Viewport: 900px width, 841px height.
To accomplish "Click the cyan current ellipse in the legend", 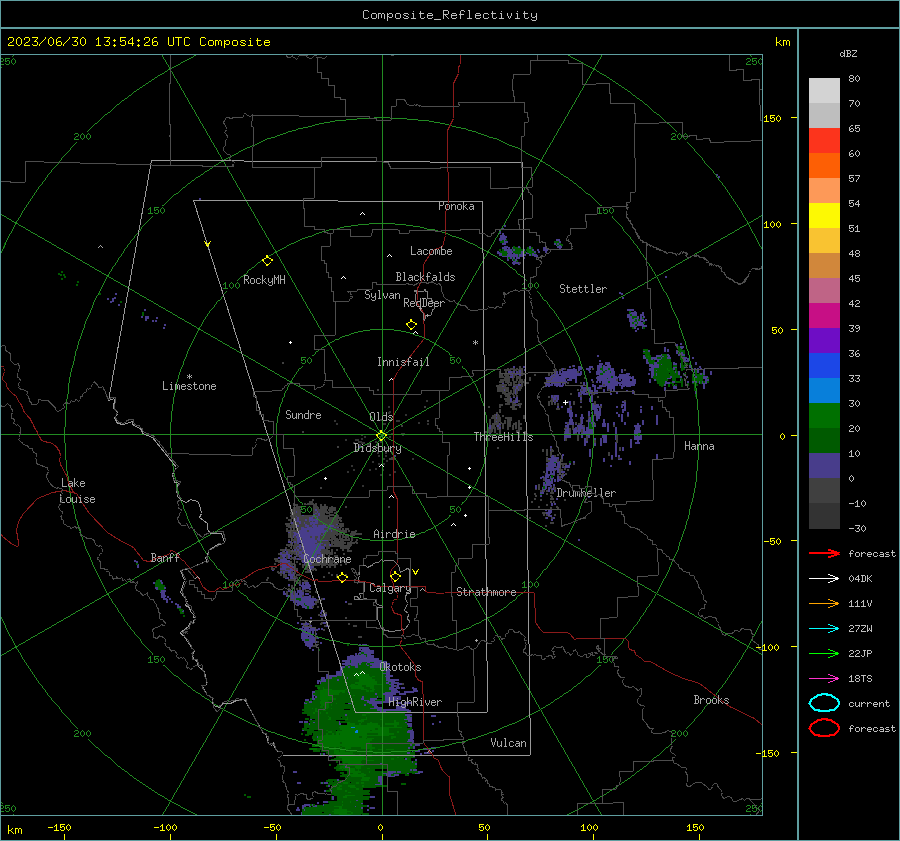I will (x=824, y=703).
